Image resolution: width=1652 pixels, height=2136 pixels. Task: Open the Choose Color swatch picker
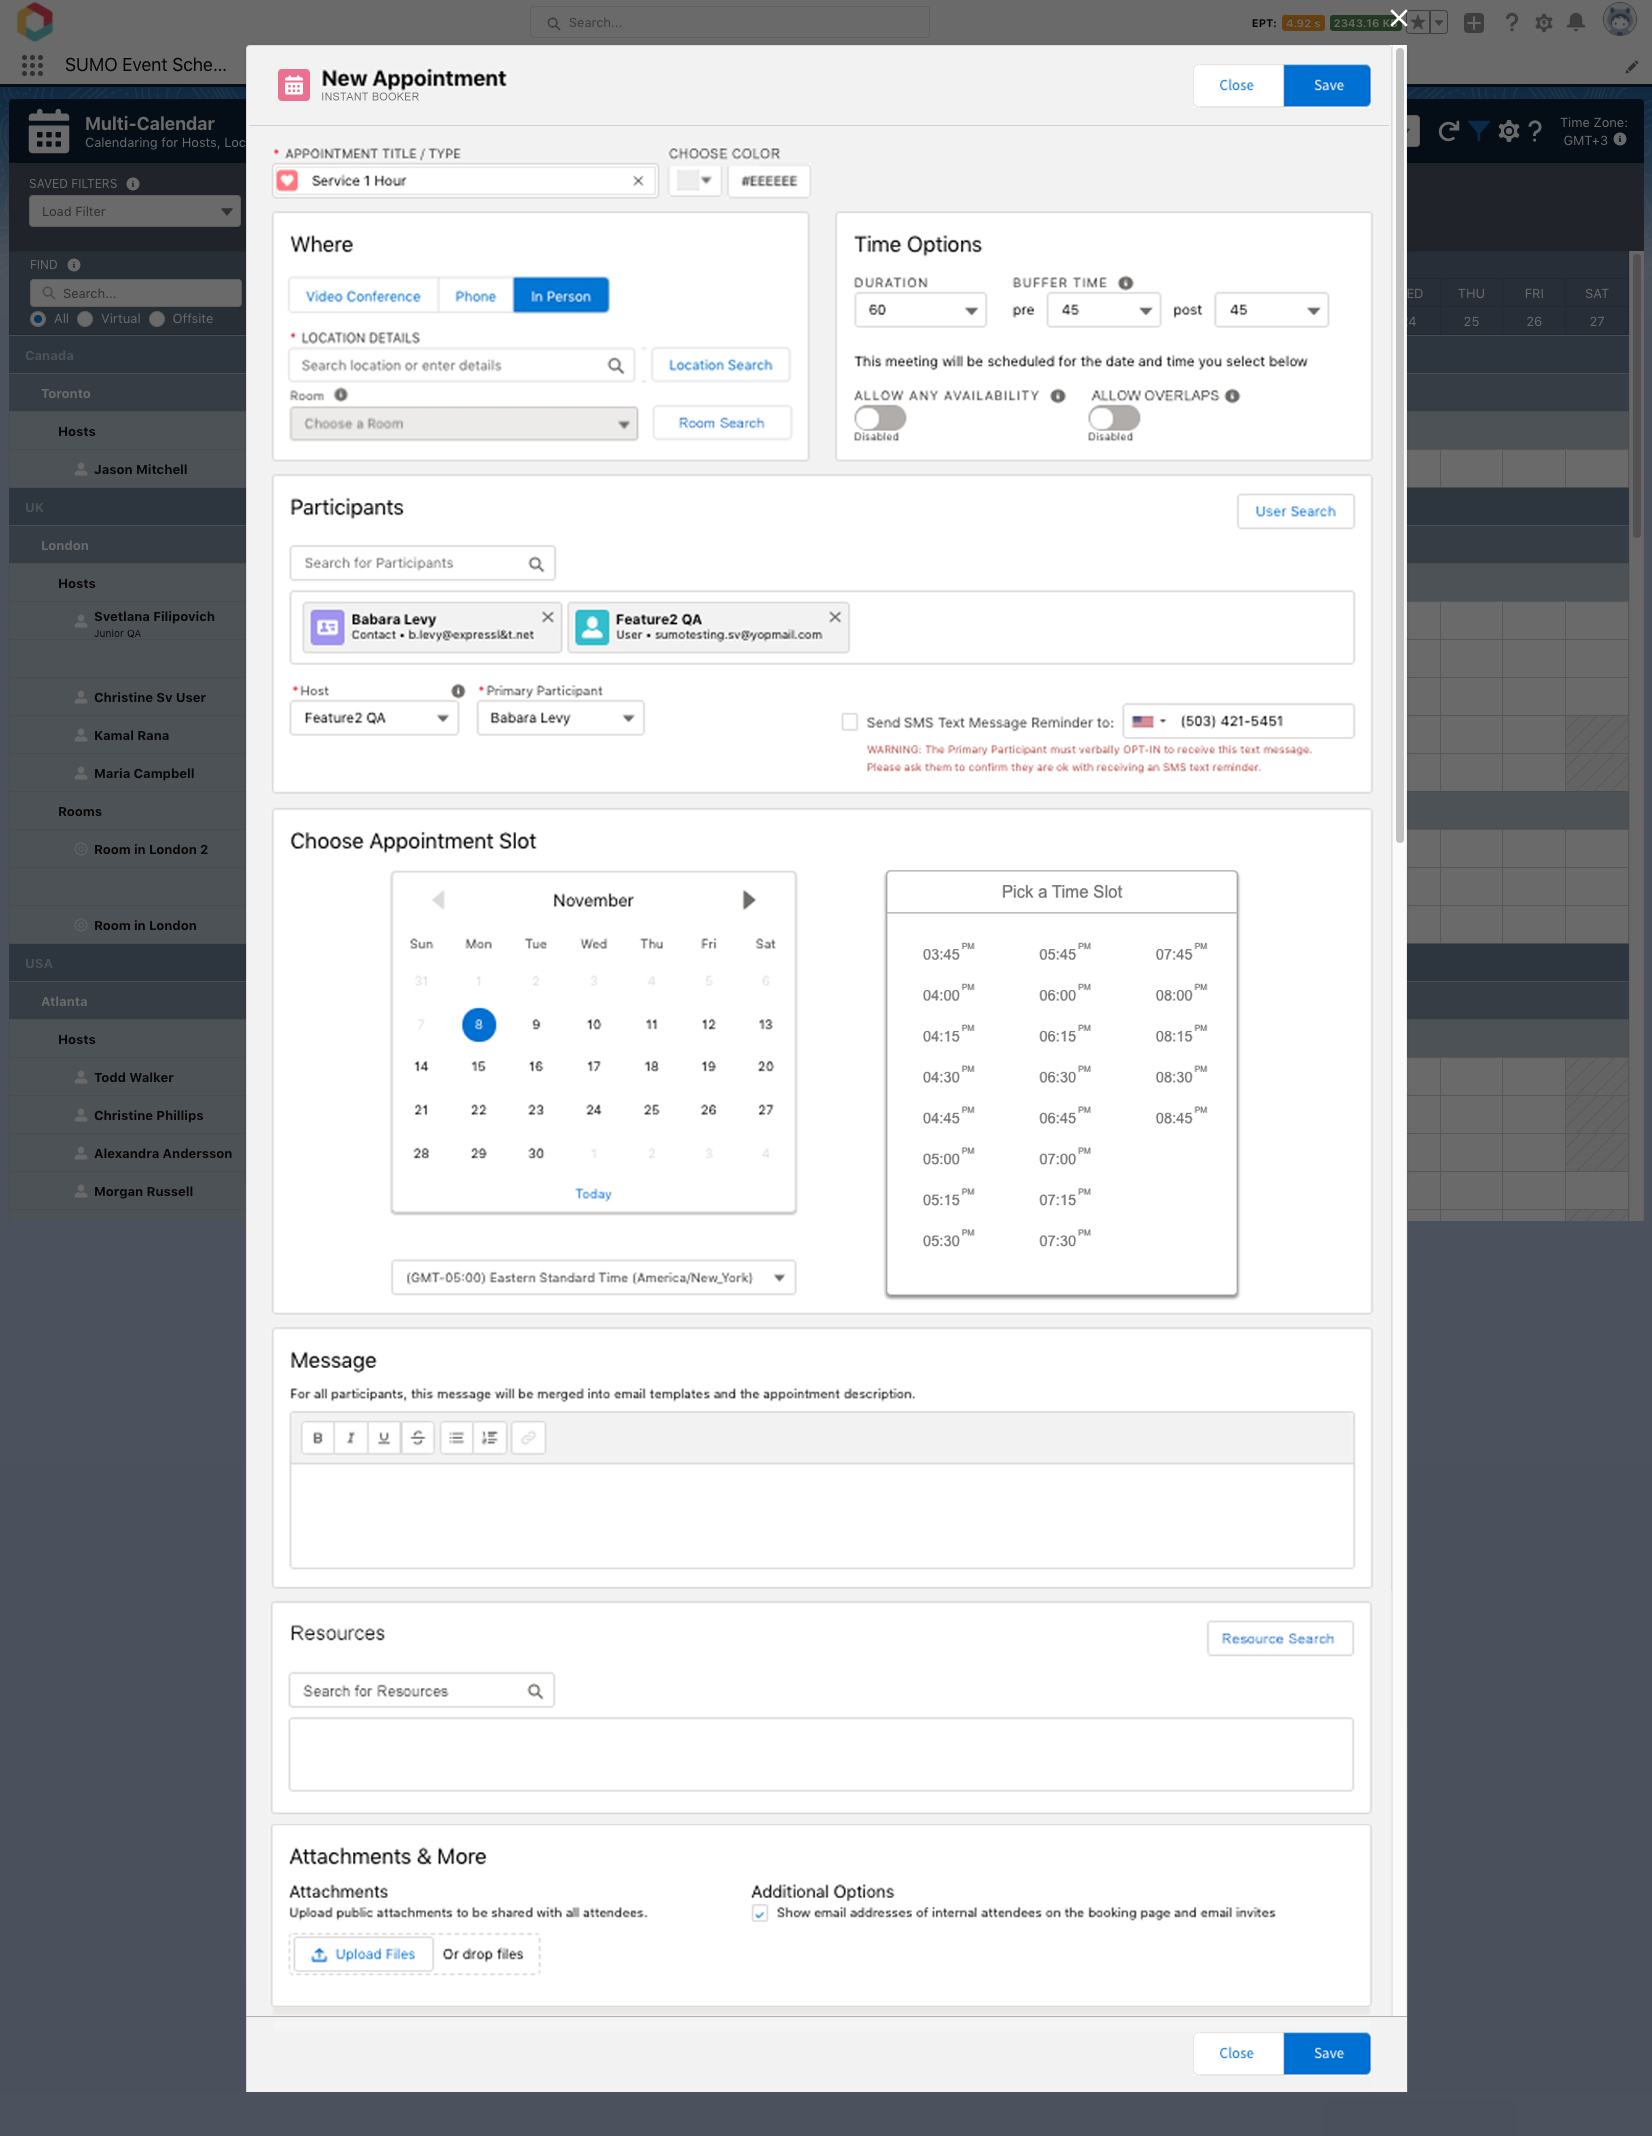coord(694,181)
